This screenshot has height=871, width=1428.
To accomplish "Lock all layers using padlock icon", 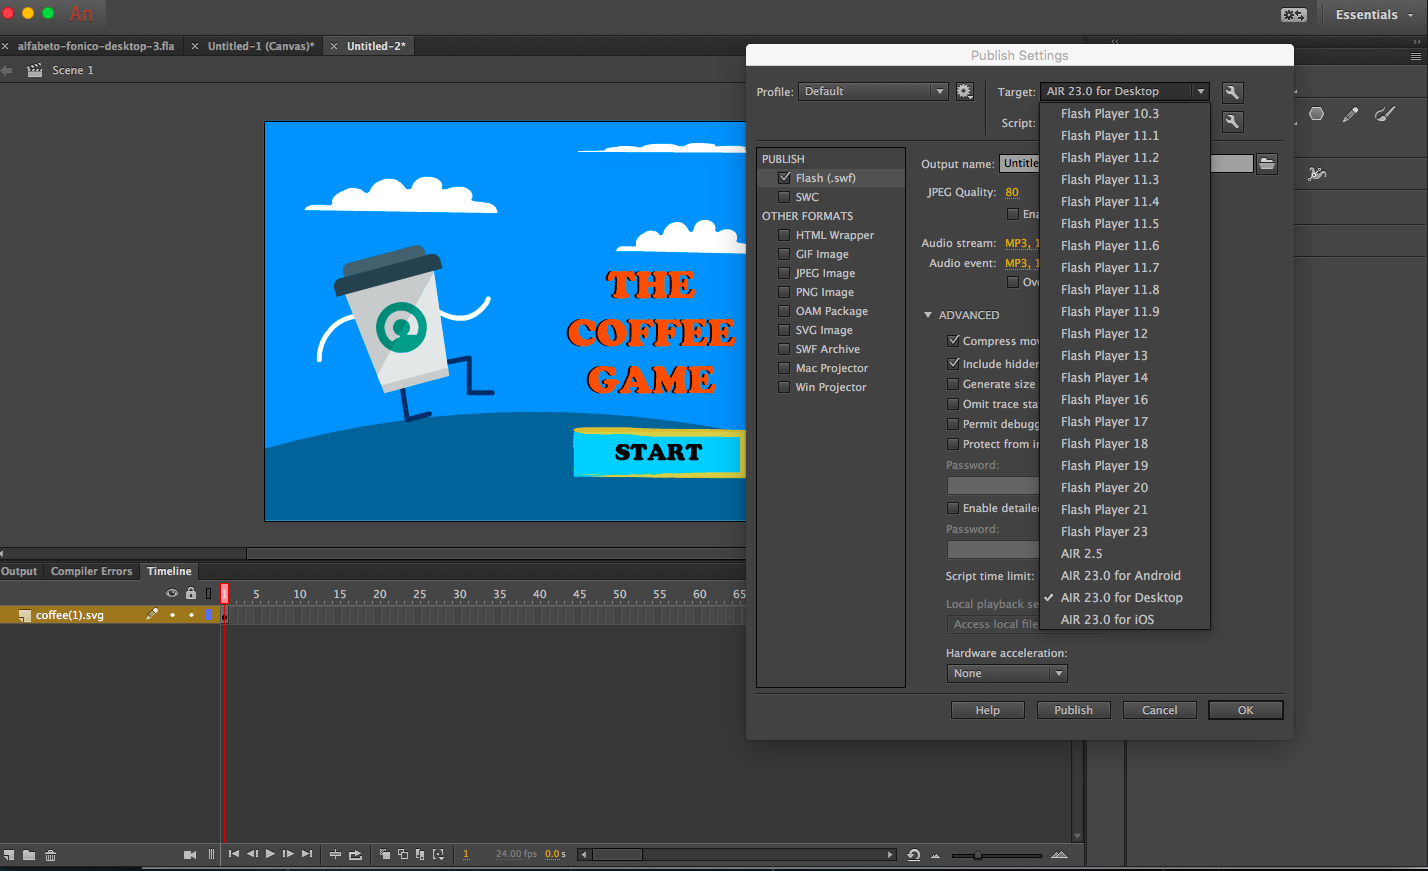I will click(191, 593).
